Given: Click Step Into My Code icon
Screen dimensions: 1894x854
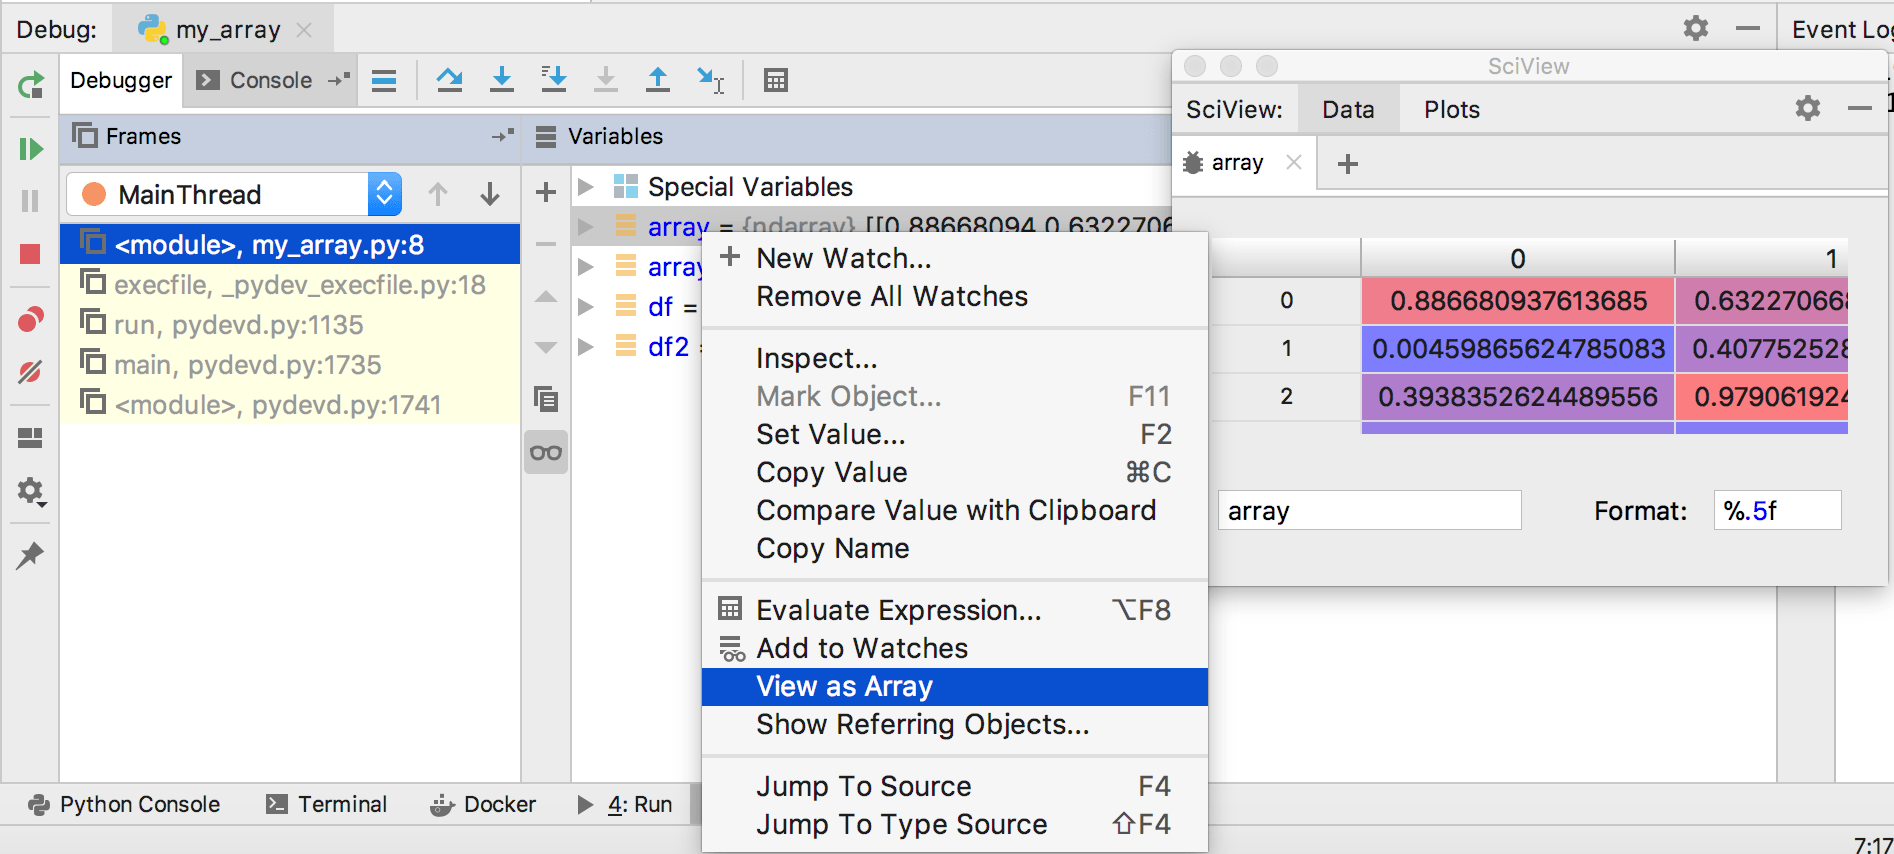Looking at the screenshot, I should 554,81.
